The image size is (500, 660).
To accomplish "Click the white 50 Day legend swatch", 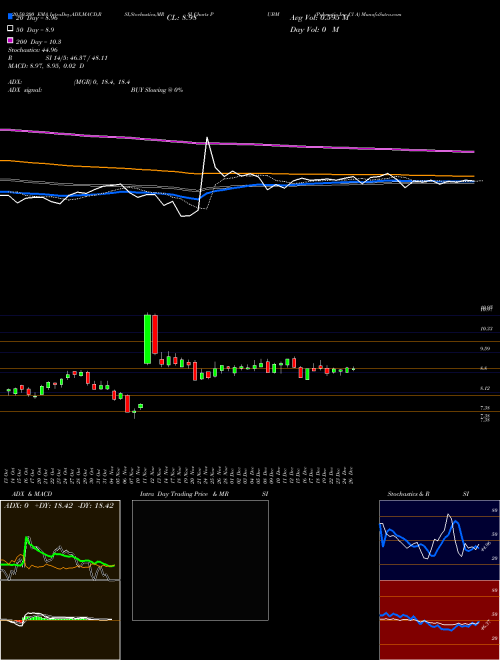I will [11, 29].
